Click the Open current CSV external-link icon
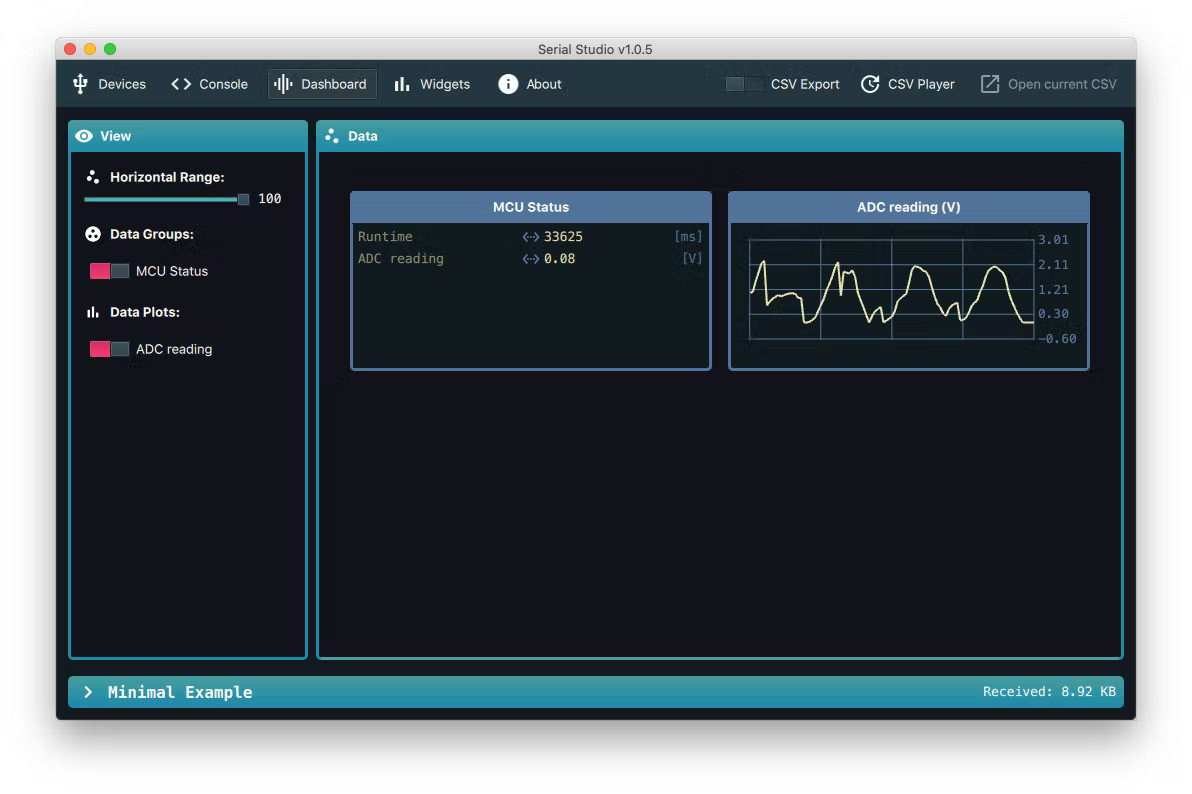Image resolution: width=1192 pixels, height=794 pixels. tap(990, 84)
